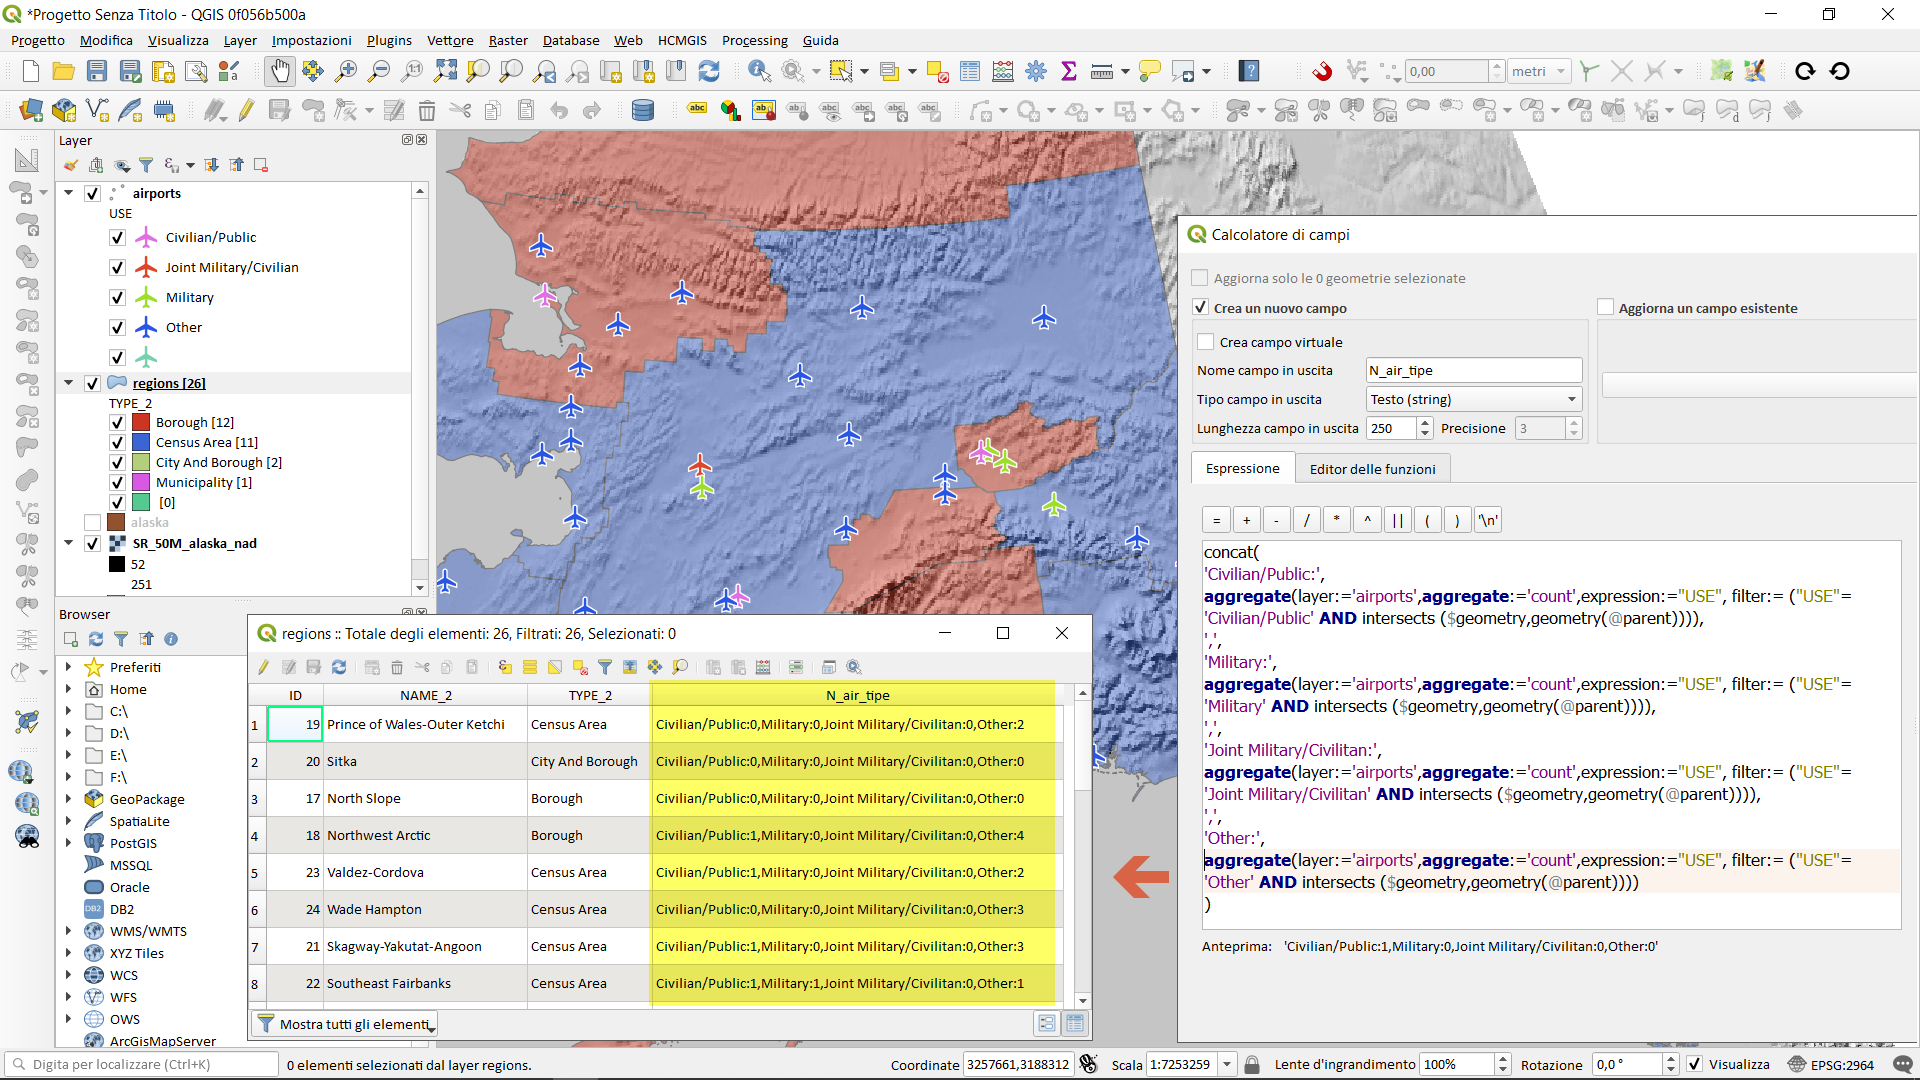Screen dimensions: 1920x1080
Task: Switch to Editor delle funzioni tab
Action: 1372,469
